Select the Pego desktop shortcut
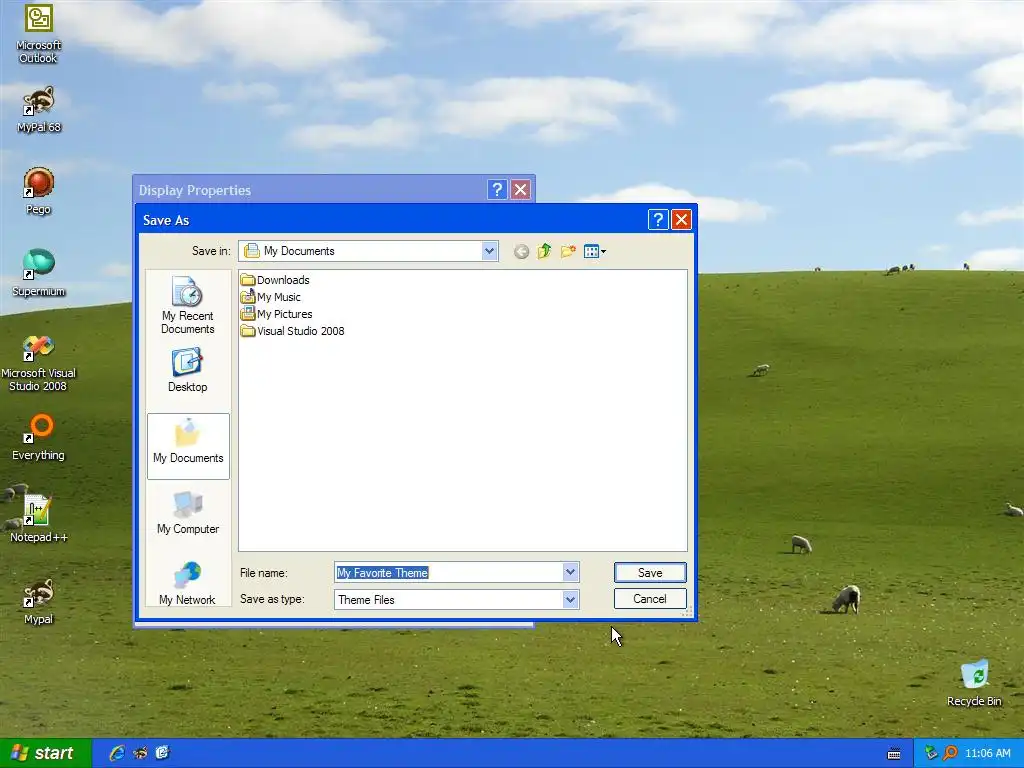 [39, 191]
